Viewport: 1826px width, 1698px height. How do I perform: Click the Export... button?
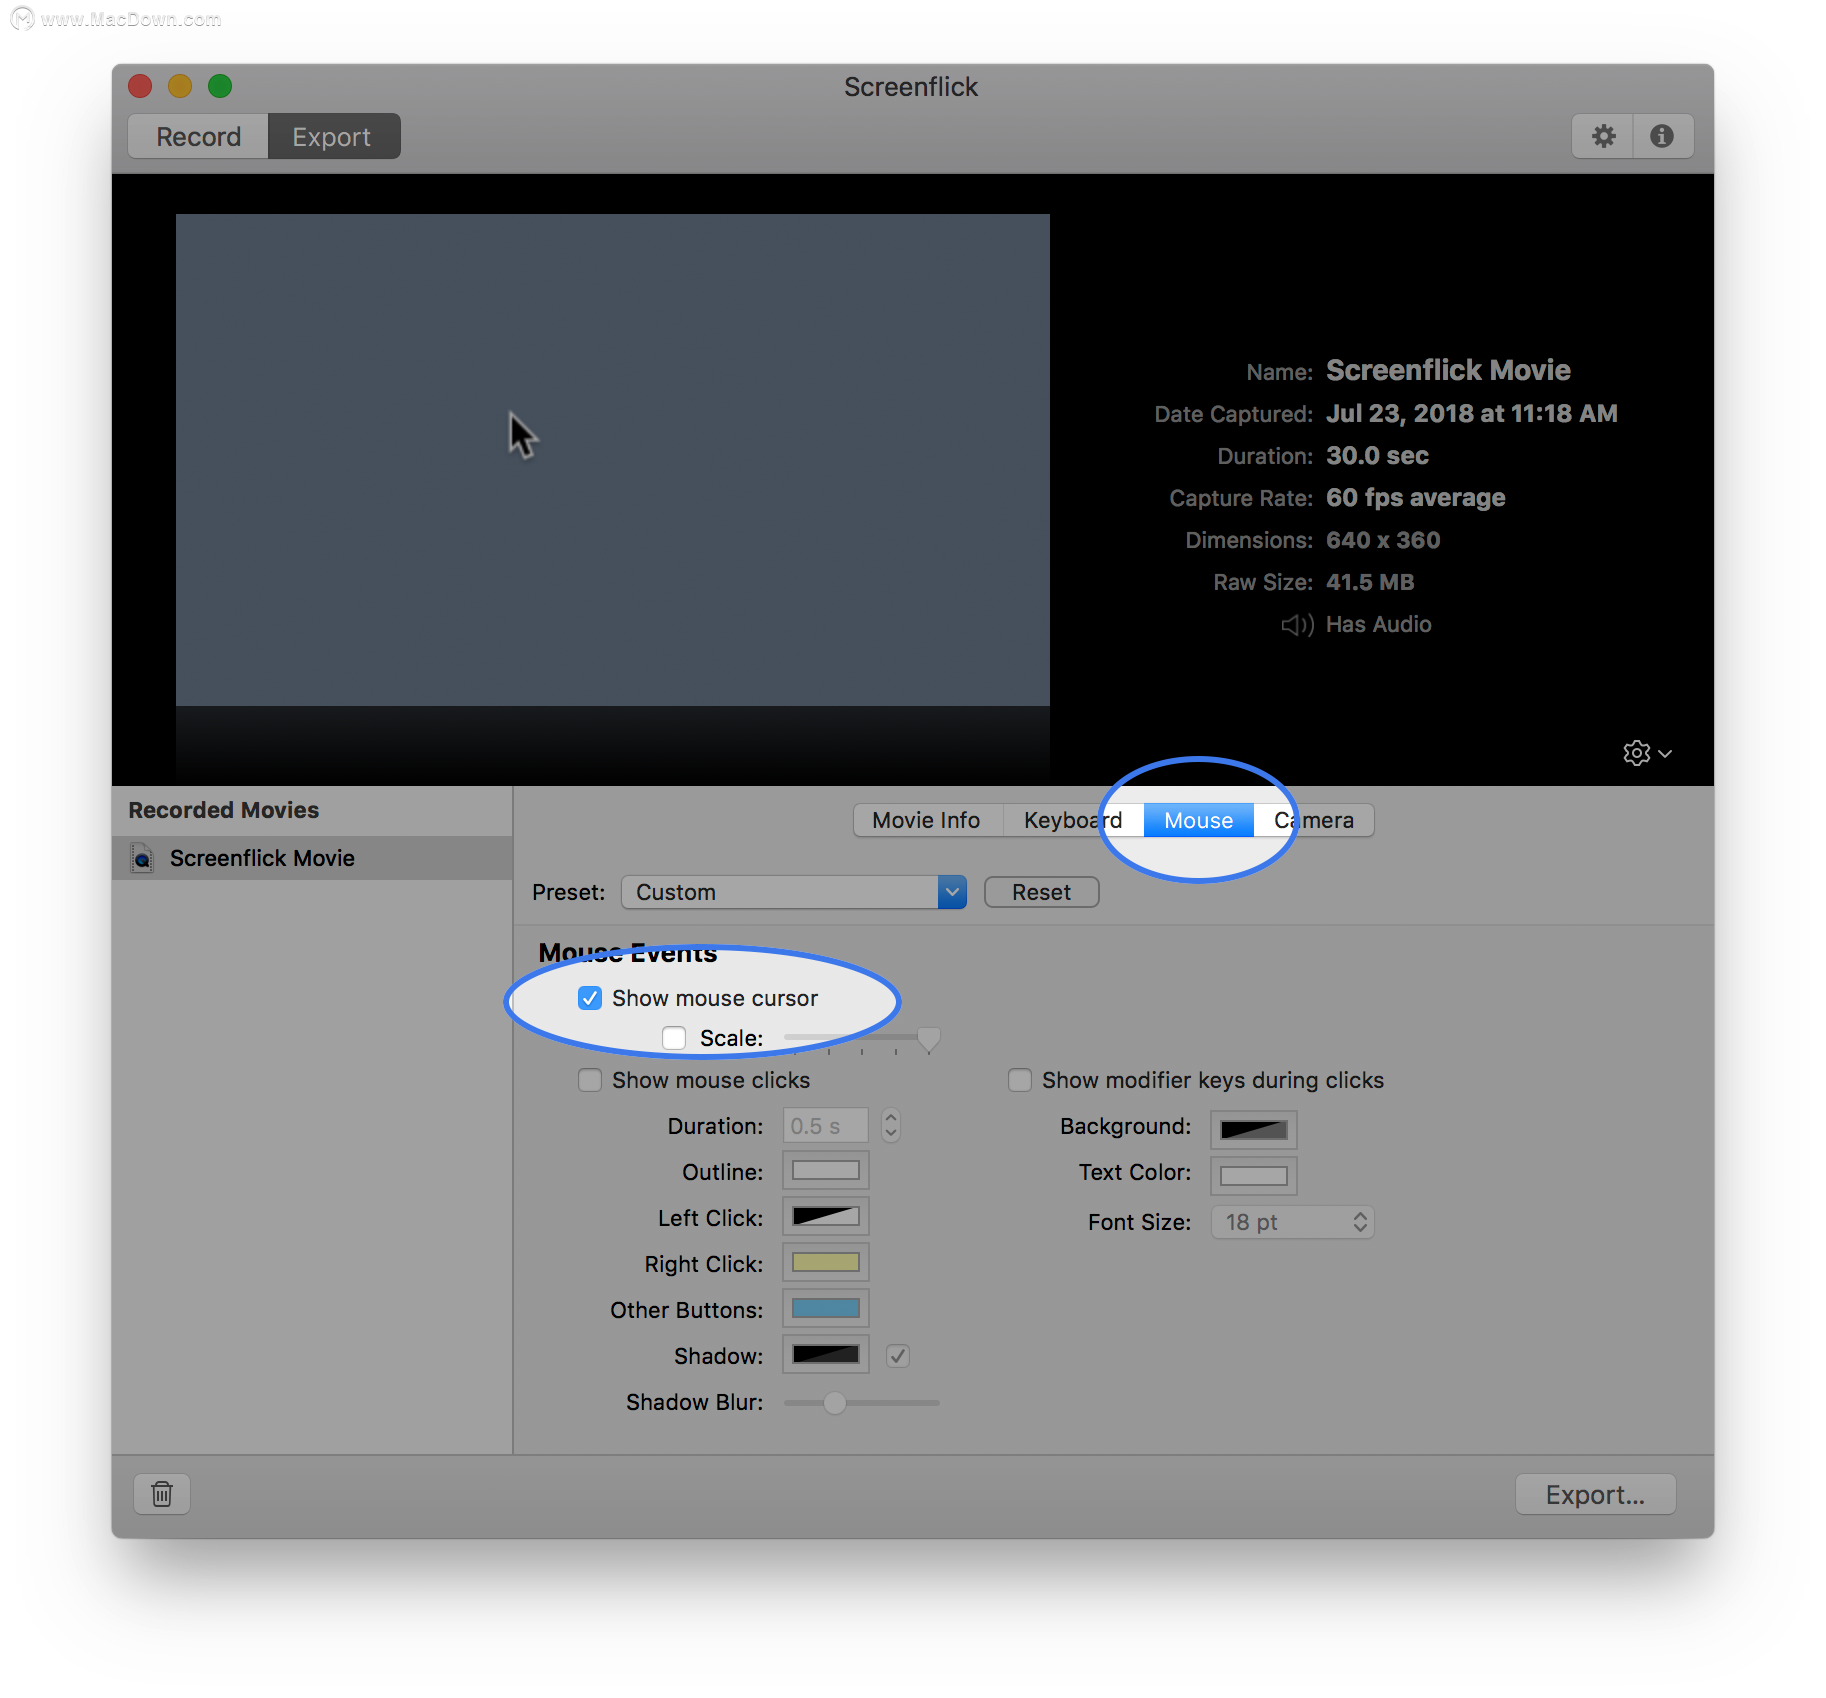(1595, 1495)
